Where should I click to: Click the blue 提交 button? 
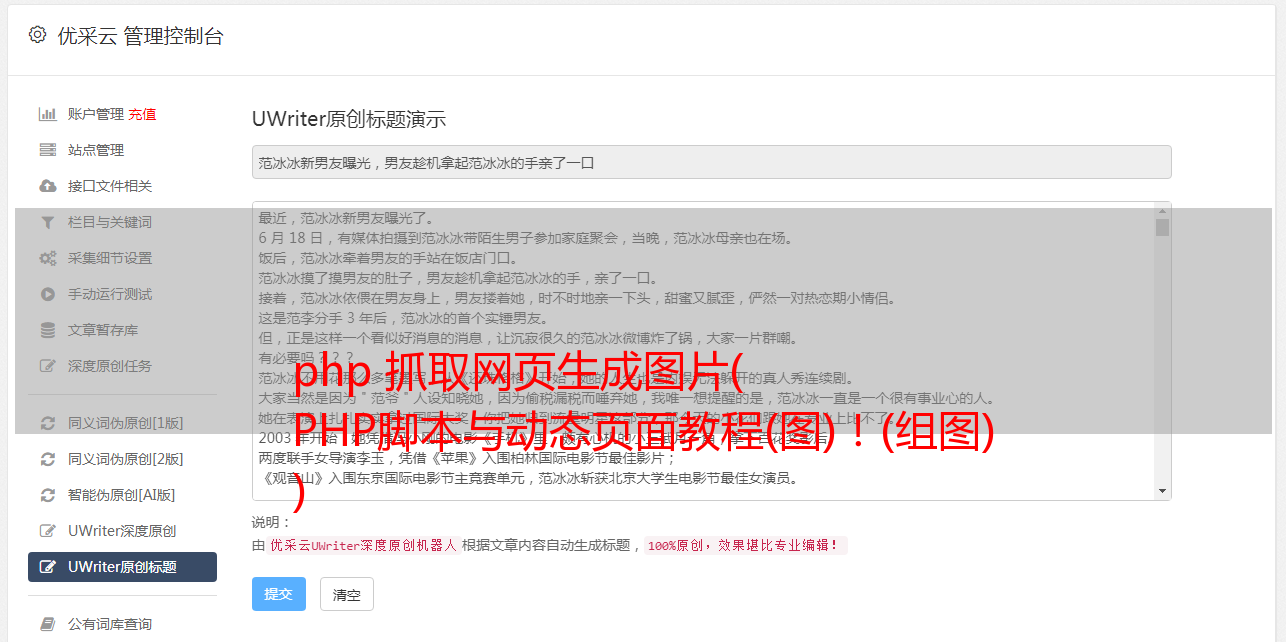pyautogui.click(x=279, y=594)
